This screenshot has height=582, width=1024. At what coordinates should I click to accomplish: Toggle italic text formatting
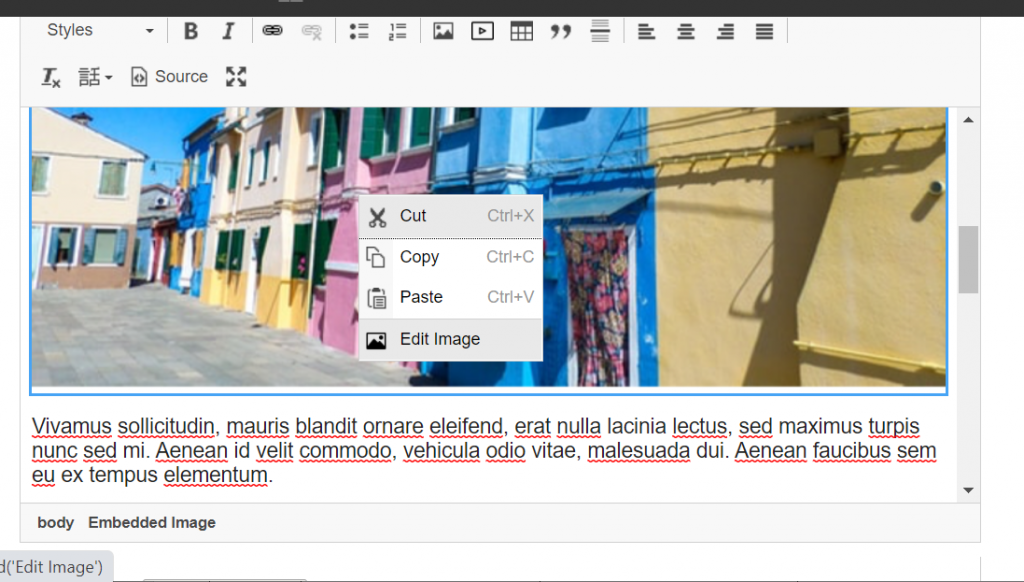pos(228,31)
